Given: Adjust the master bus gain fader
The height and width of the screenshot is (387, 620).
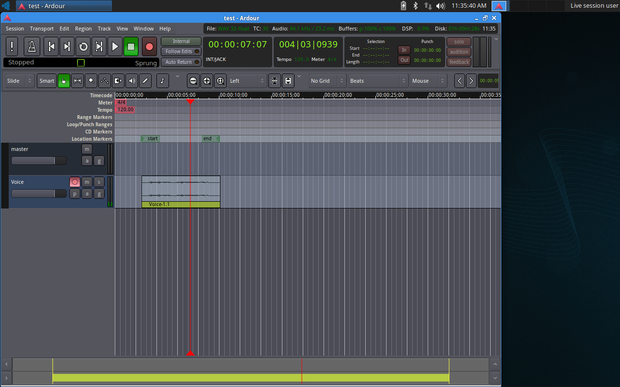Looking at the screenshot, I should click(x=39, y=160).
